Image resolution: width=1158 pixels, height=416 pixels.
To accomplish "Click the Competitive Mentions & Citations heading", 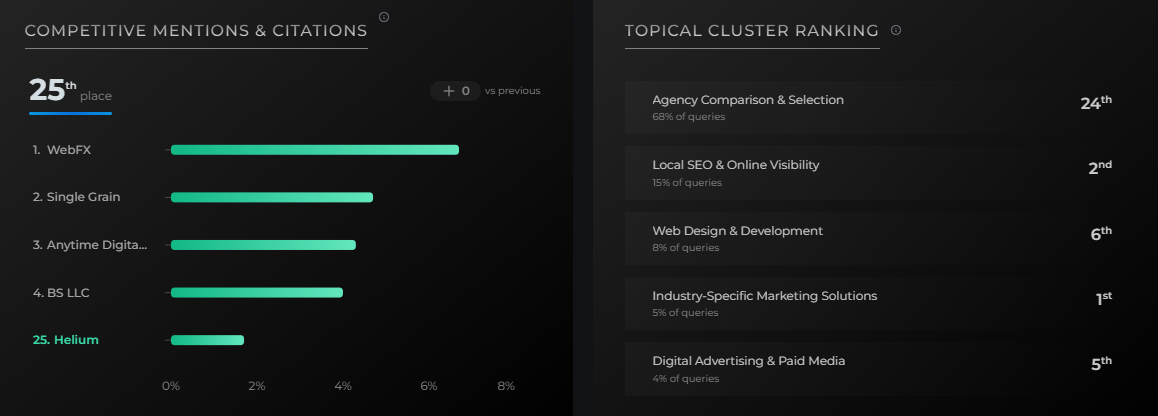I will click(196, 31).
